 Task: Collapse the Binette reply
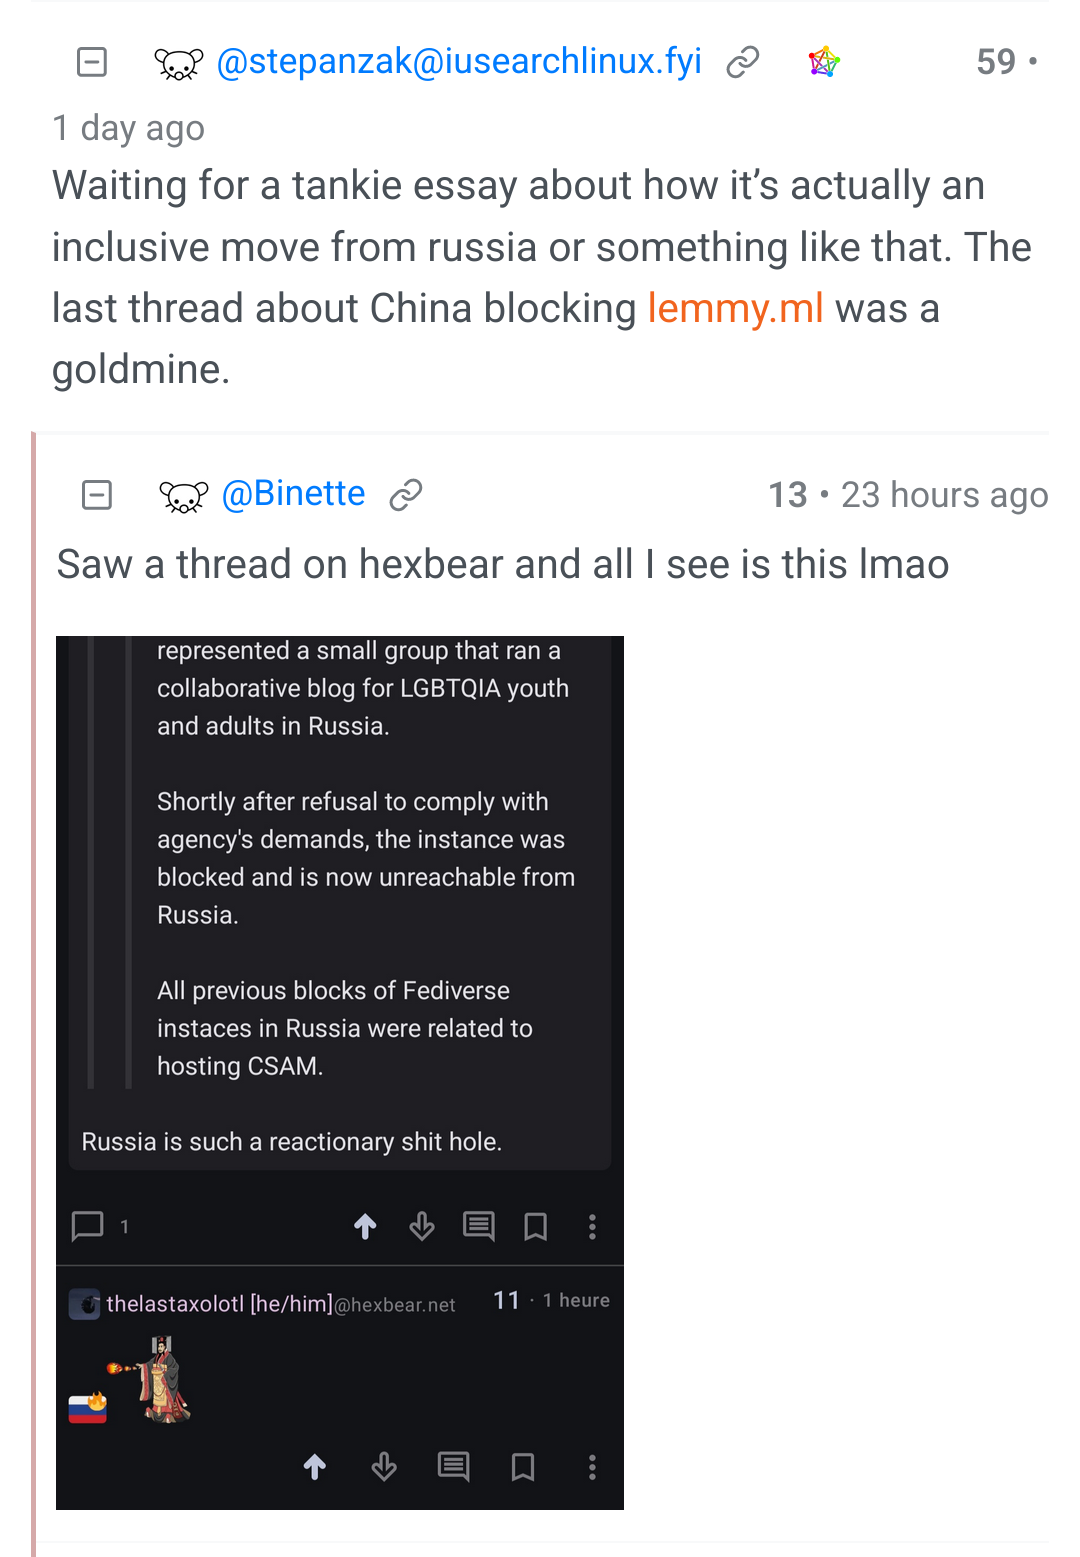[x=96, y=494]
